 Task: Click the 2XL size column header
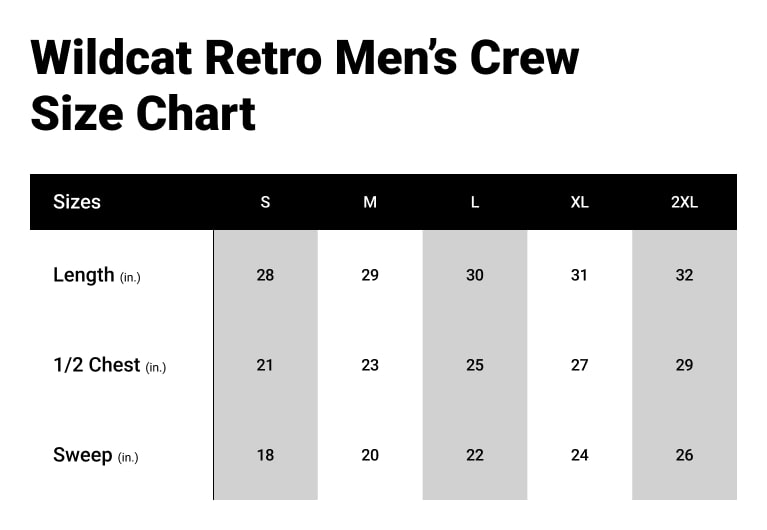pos(684,202)
